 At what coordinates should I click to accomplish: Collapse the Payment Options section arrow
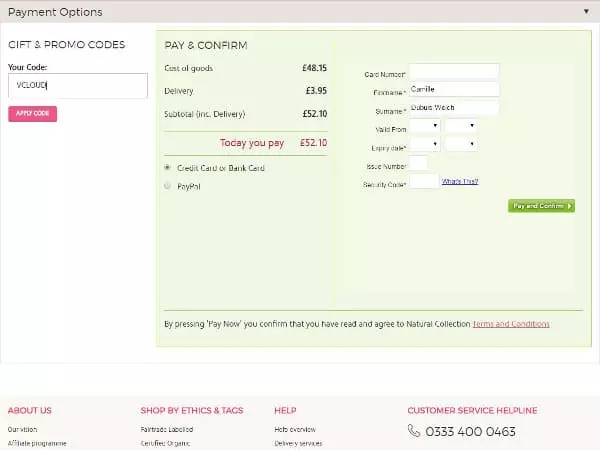click(x=585, y=12)
